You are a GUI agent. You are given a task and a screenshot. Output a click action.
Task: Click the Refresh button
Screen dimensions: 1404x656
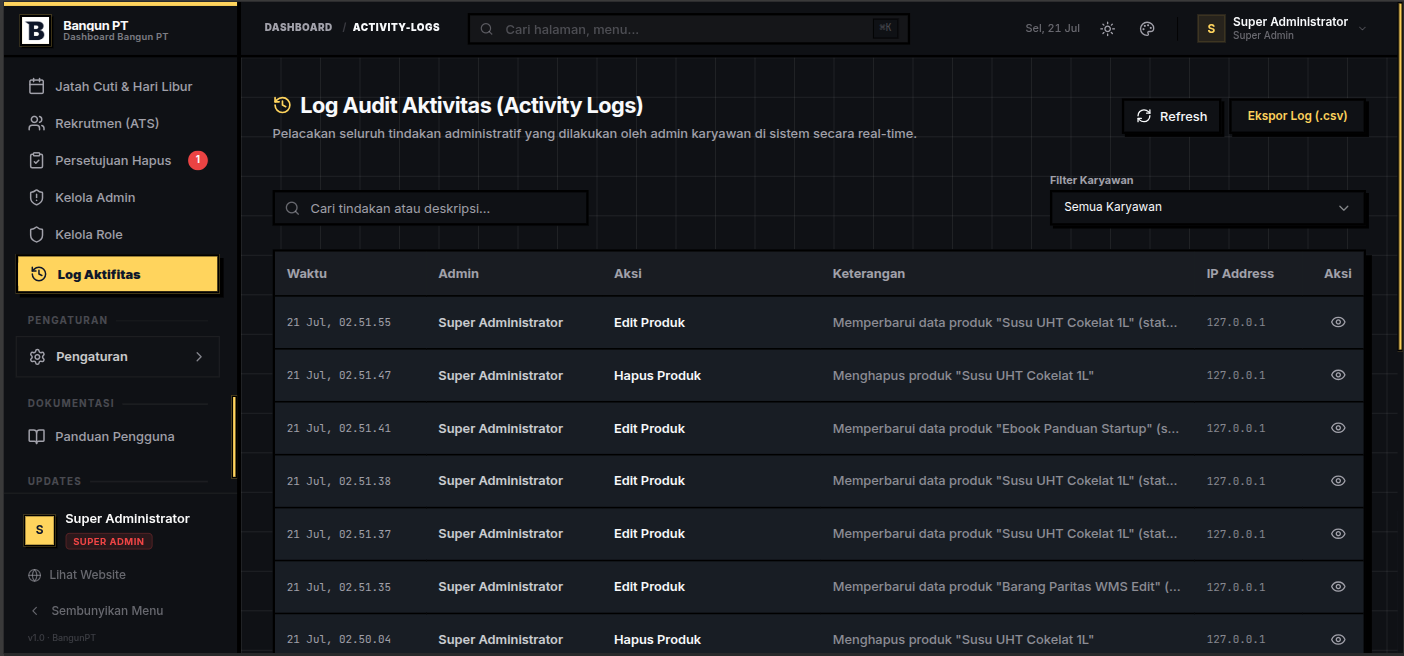coord(1172,116)
